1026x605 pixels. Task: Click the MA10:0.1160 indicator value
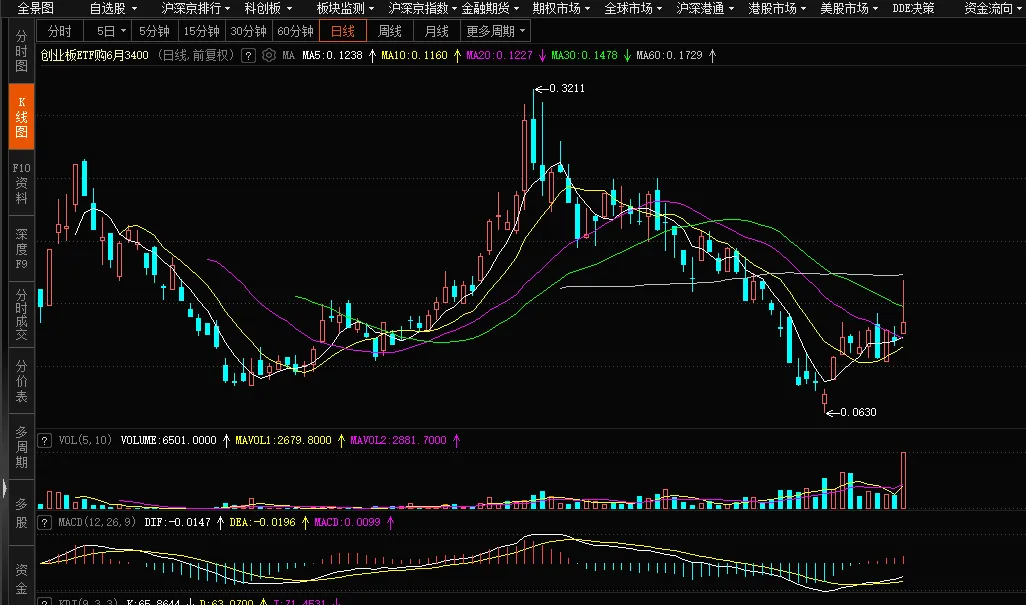pos(414,56)
